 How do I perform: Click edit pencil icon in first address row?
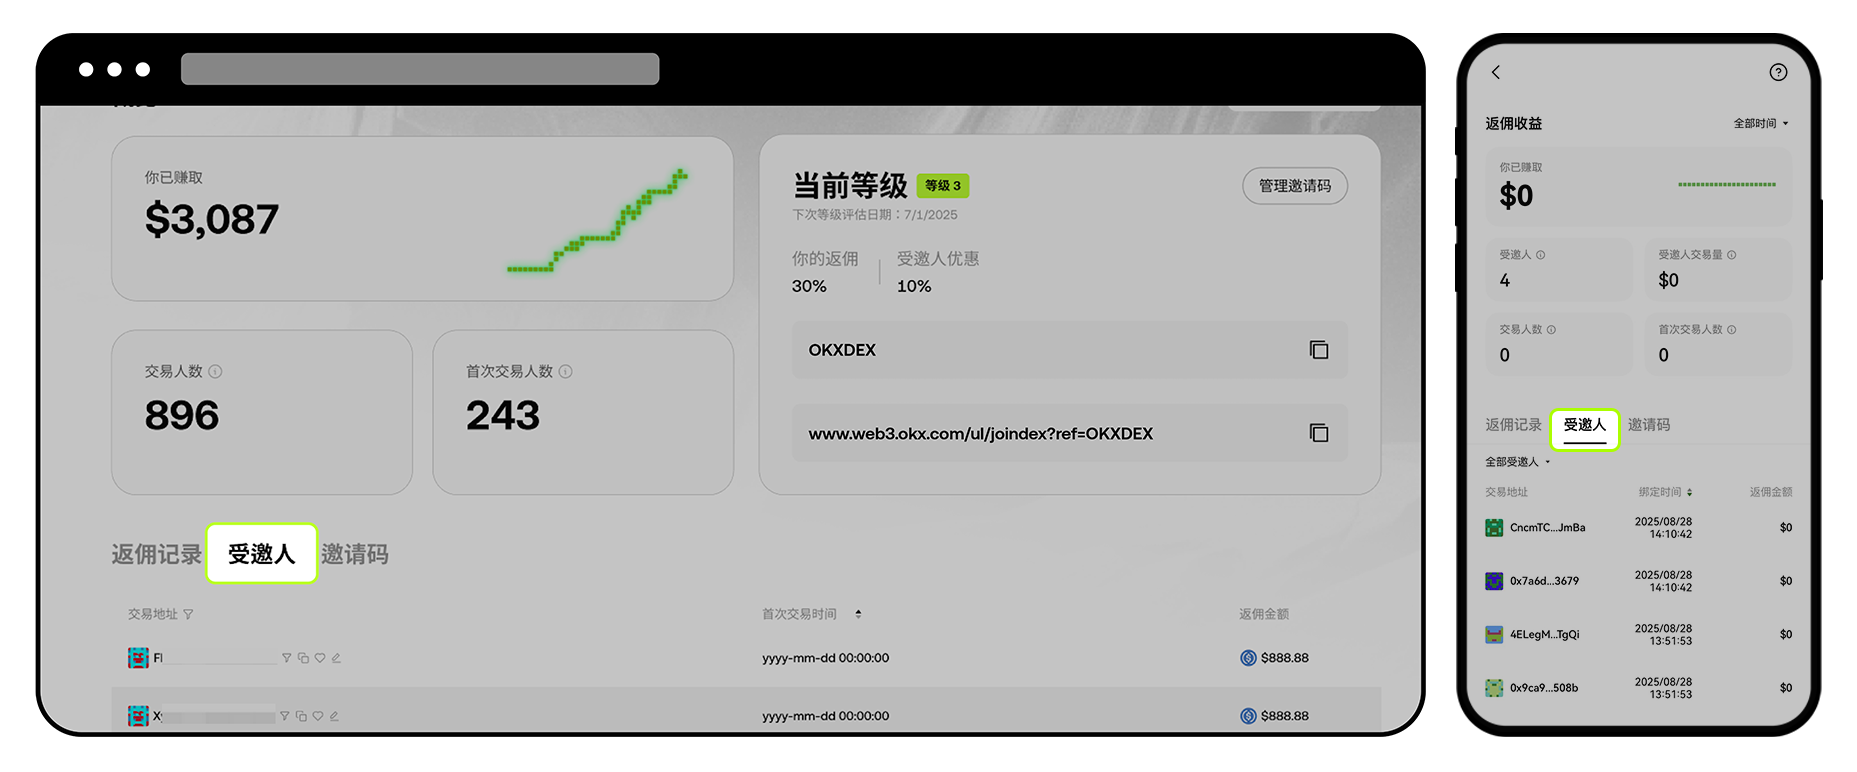[336, 658]
